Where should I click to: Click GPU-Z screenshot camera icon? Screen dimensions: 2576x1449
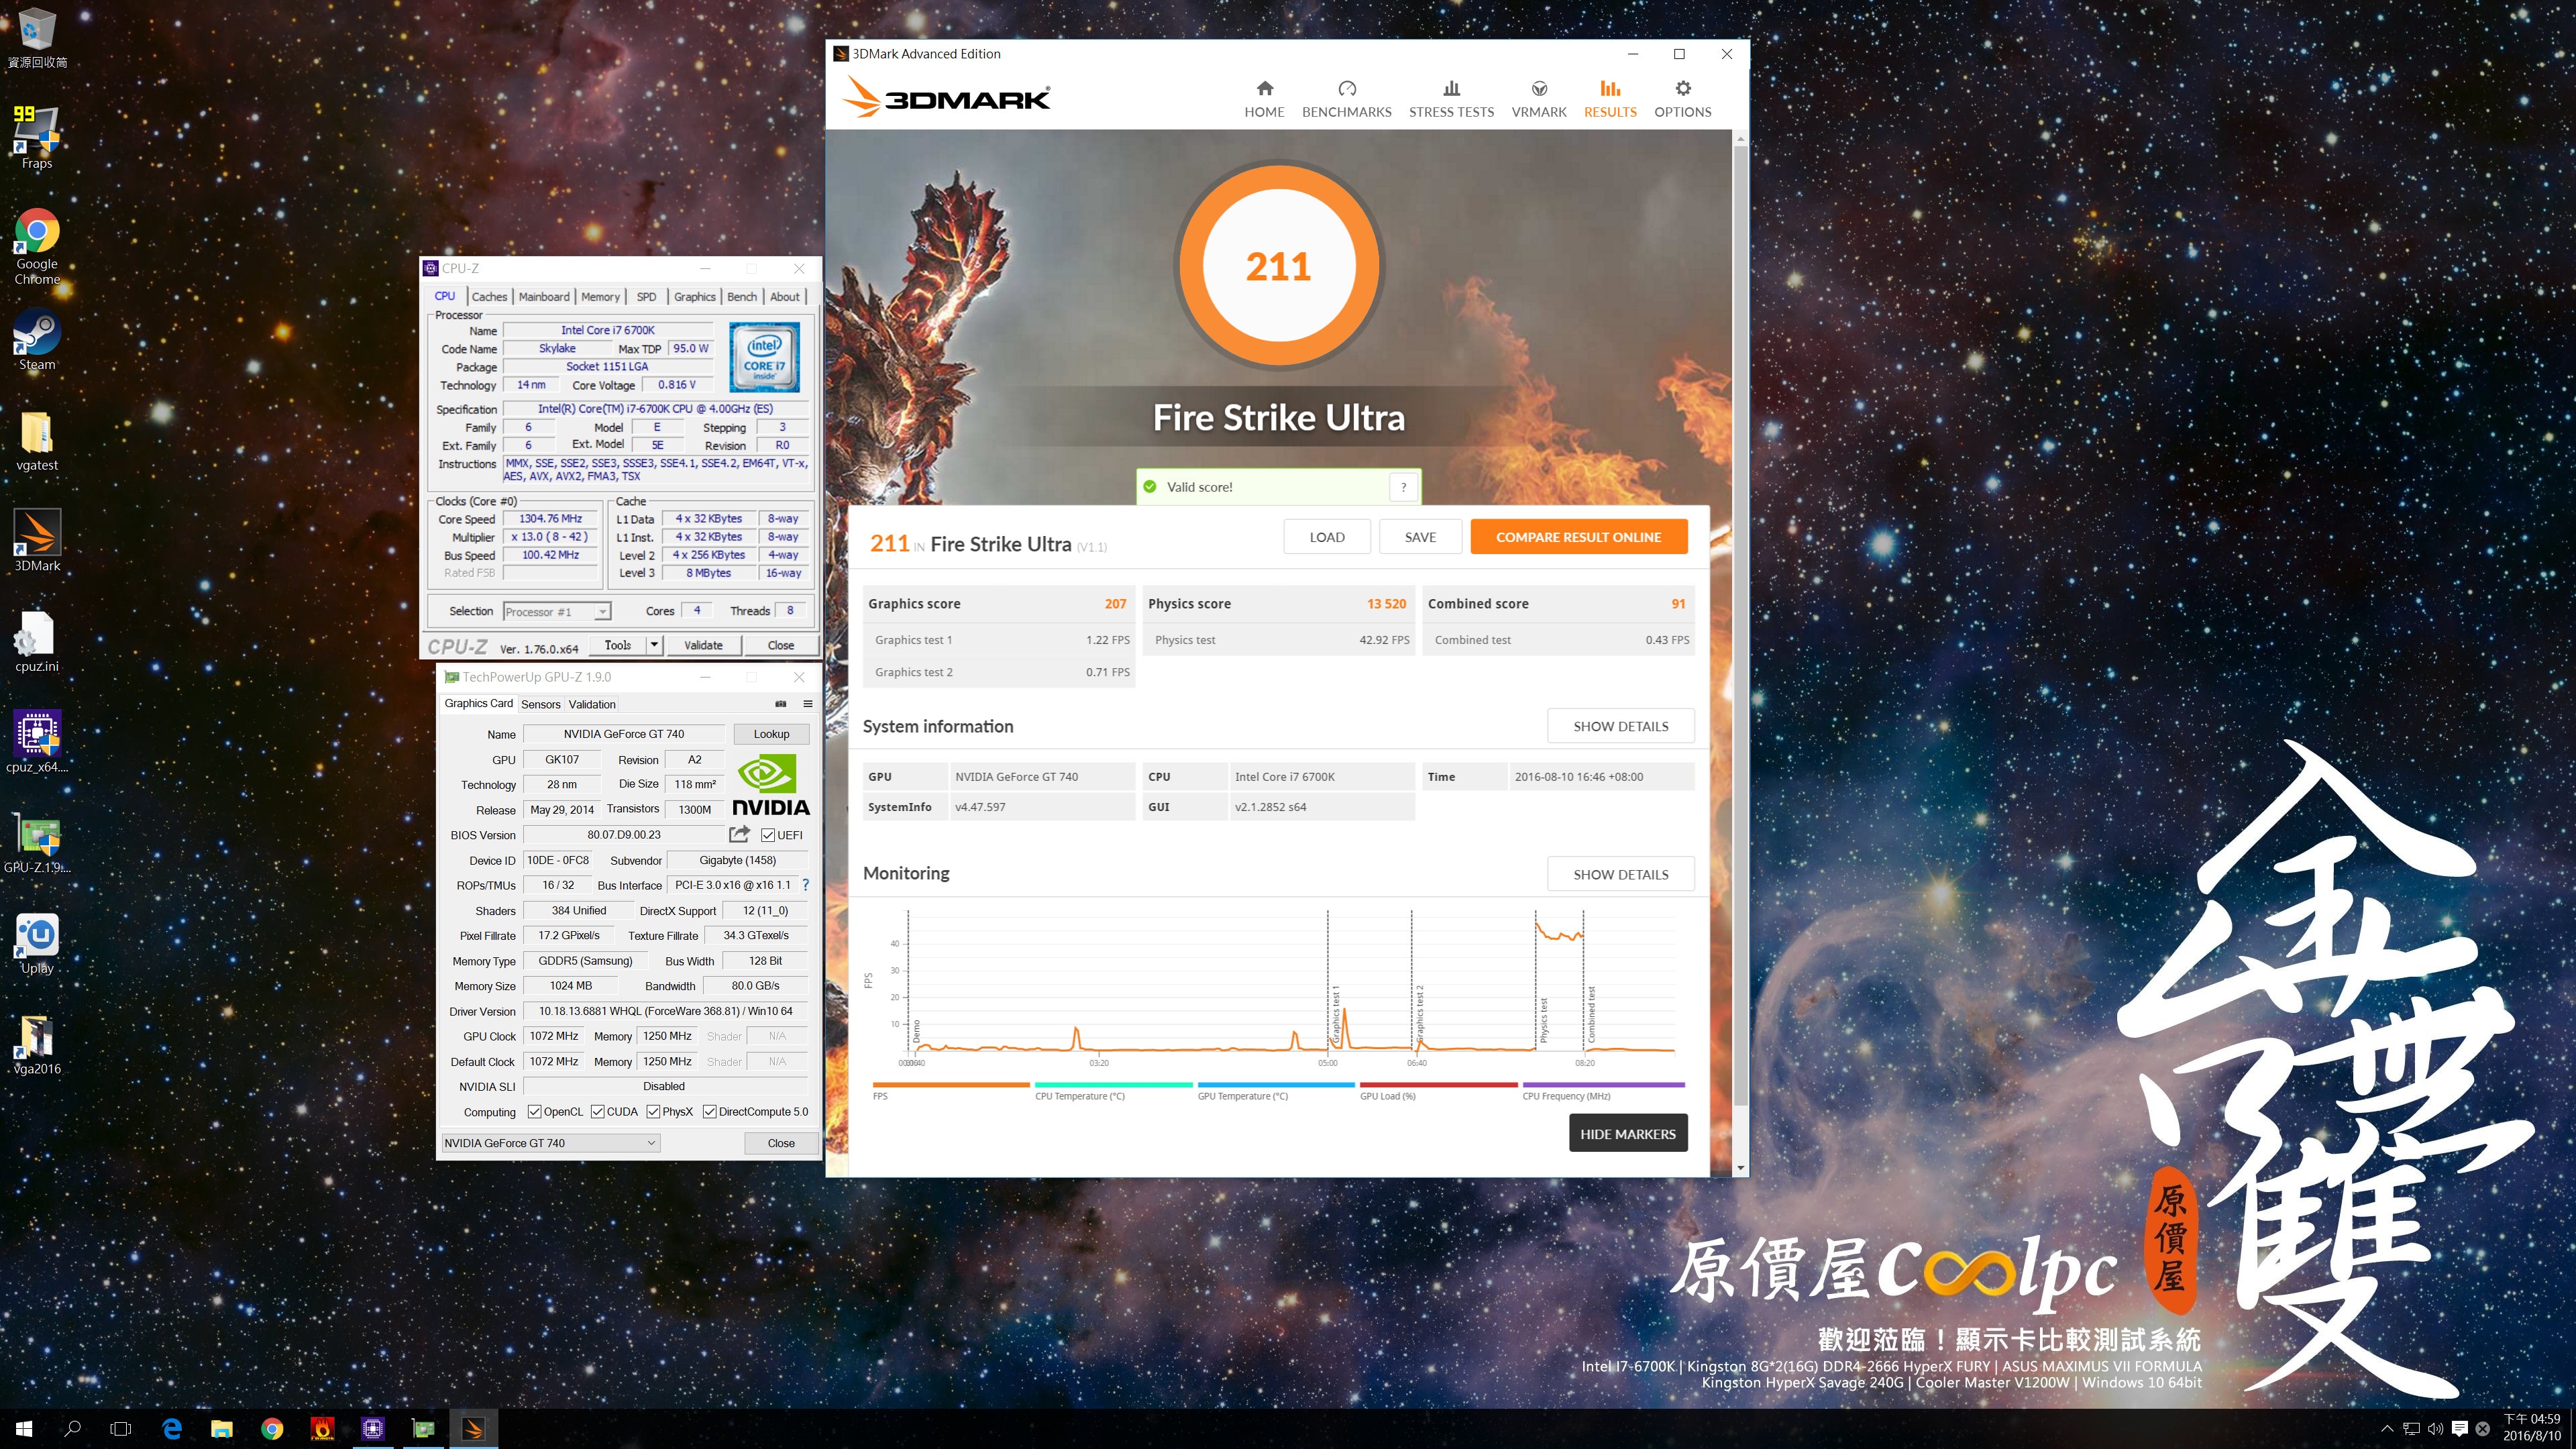[x=781, y=704]
